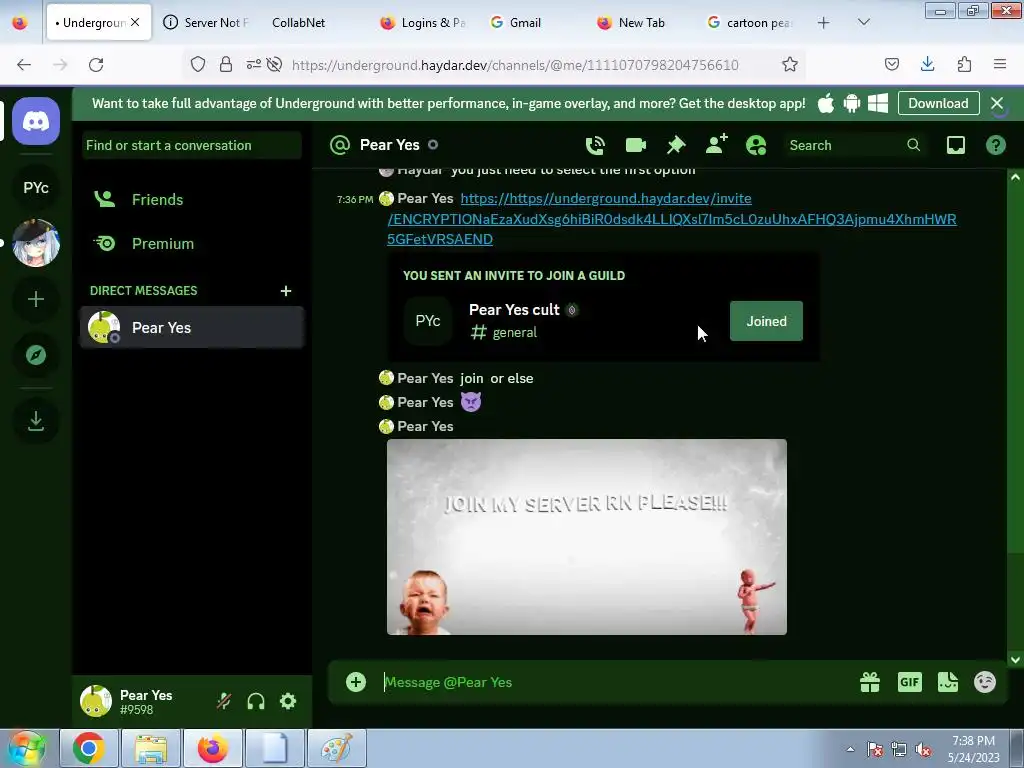Click the Android download icon in banner
Screen dimensions: 1024x768
click(852, 103)
